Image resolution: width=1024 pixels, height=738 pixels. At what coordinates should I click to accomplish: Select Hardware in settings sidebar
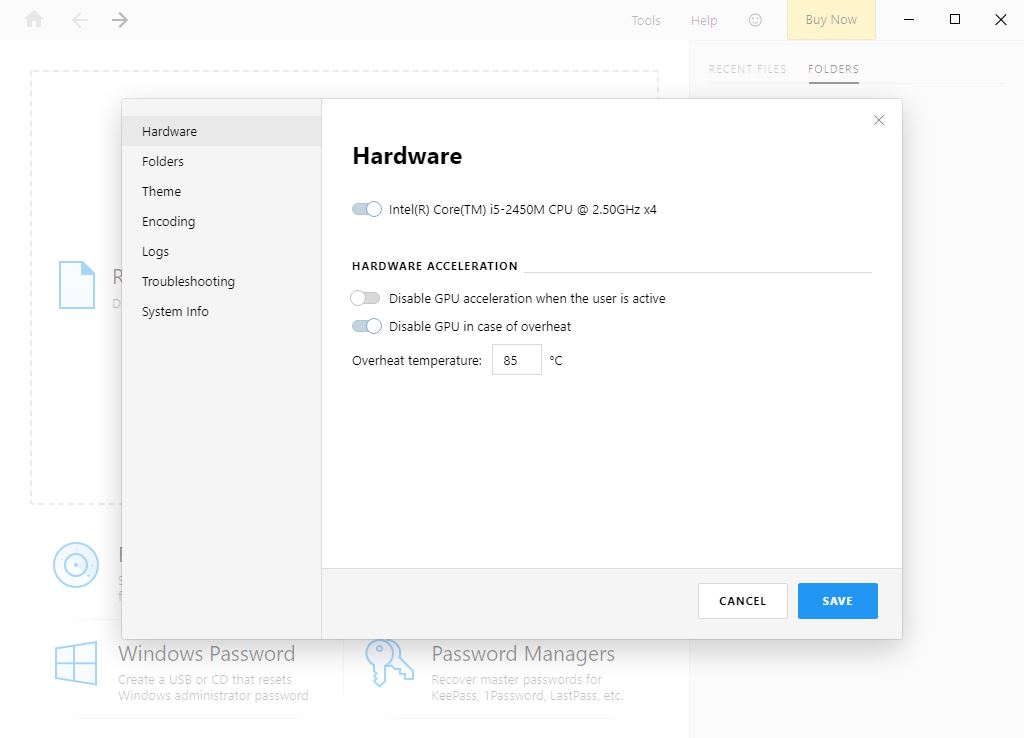pos(221,131)
